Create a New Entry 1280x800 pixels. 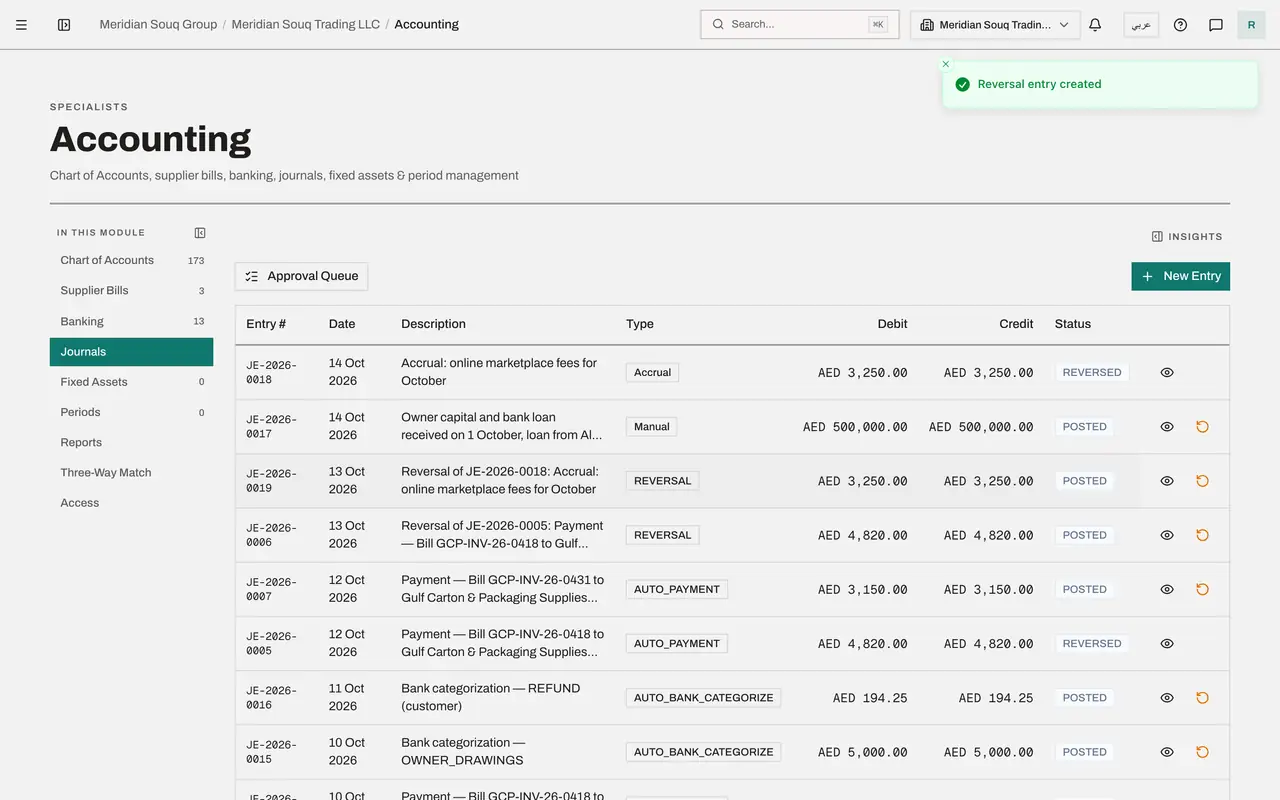[x=1181, y=277]
